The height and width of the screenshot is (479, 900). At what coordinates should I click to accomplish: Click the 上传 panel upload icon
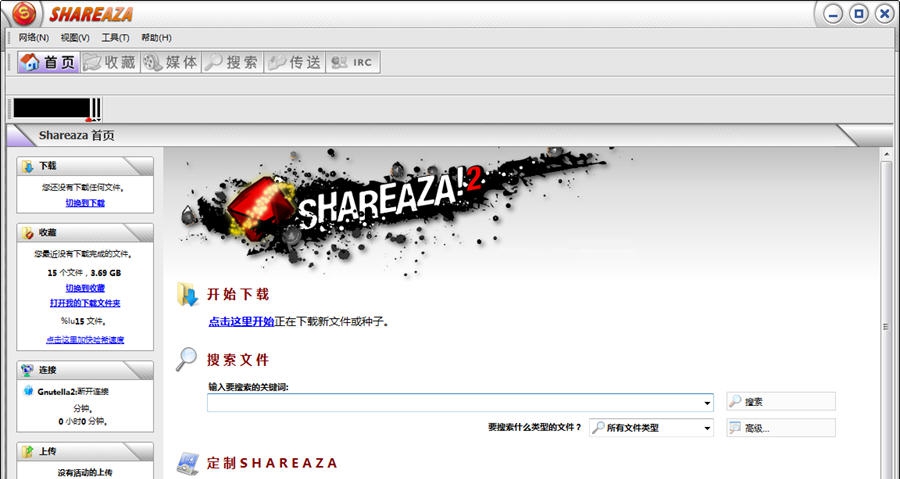click(28, 451)
